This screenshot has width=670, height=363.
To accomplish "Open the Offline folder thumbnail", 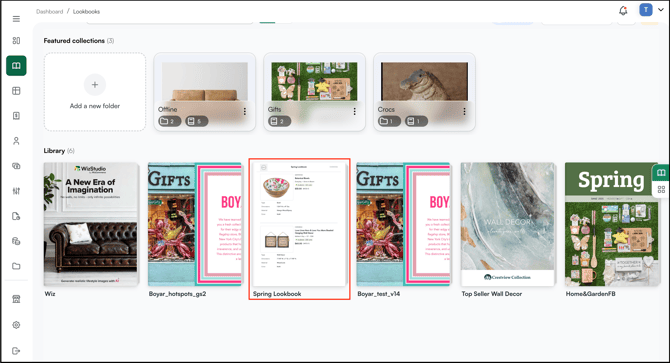I will [205, 81].
